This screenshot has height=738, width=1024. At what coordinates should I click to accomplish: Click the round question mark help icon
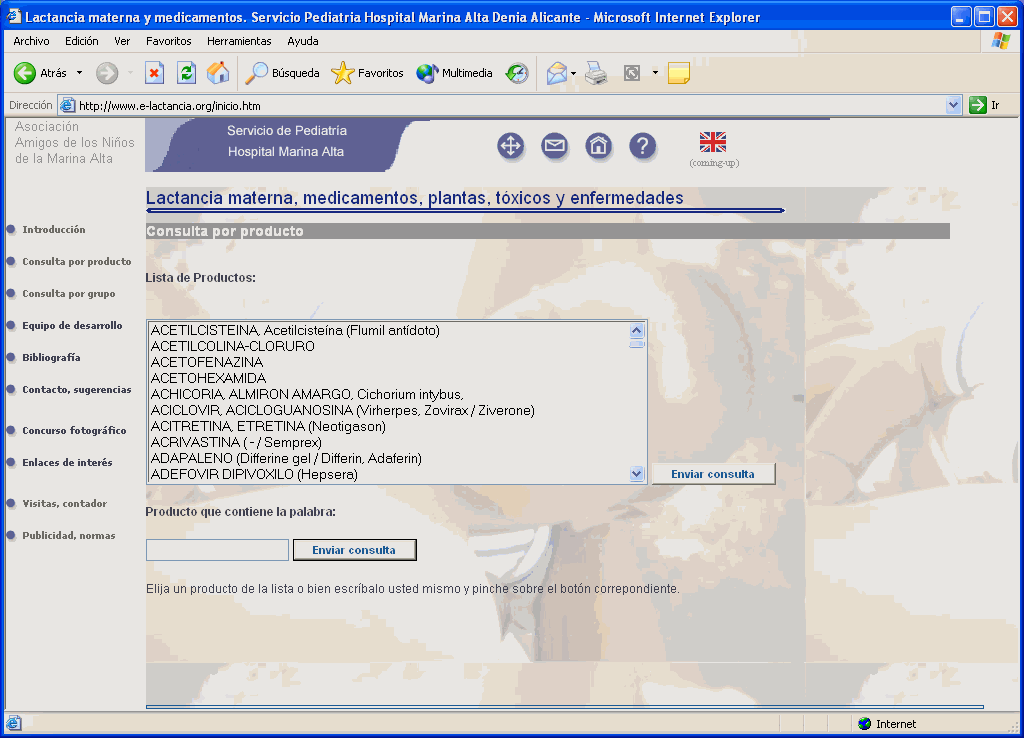tap(642, 146)
